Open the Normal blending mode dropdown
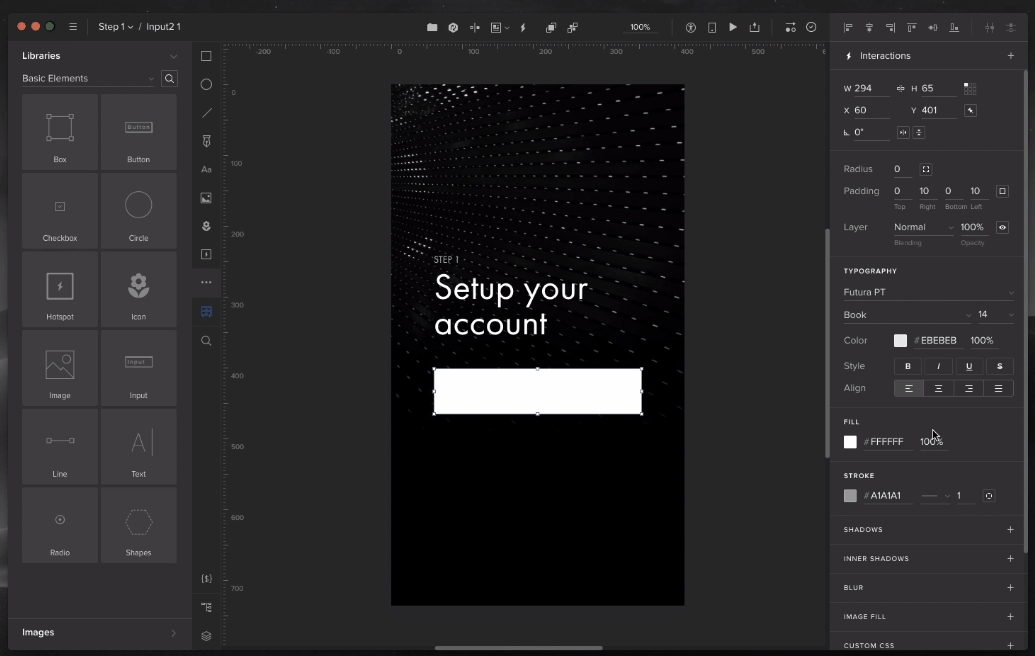This screenshot has width=1035, height=656. coord(921,226)
